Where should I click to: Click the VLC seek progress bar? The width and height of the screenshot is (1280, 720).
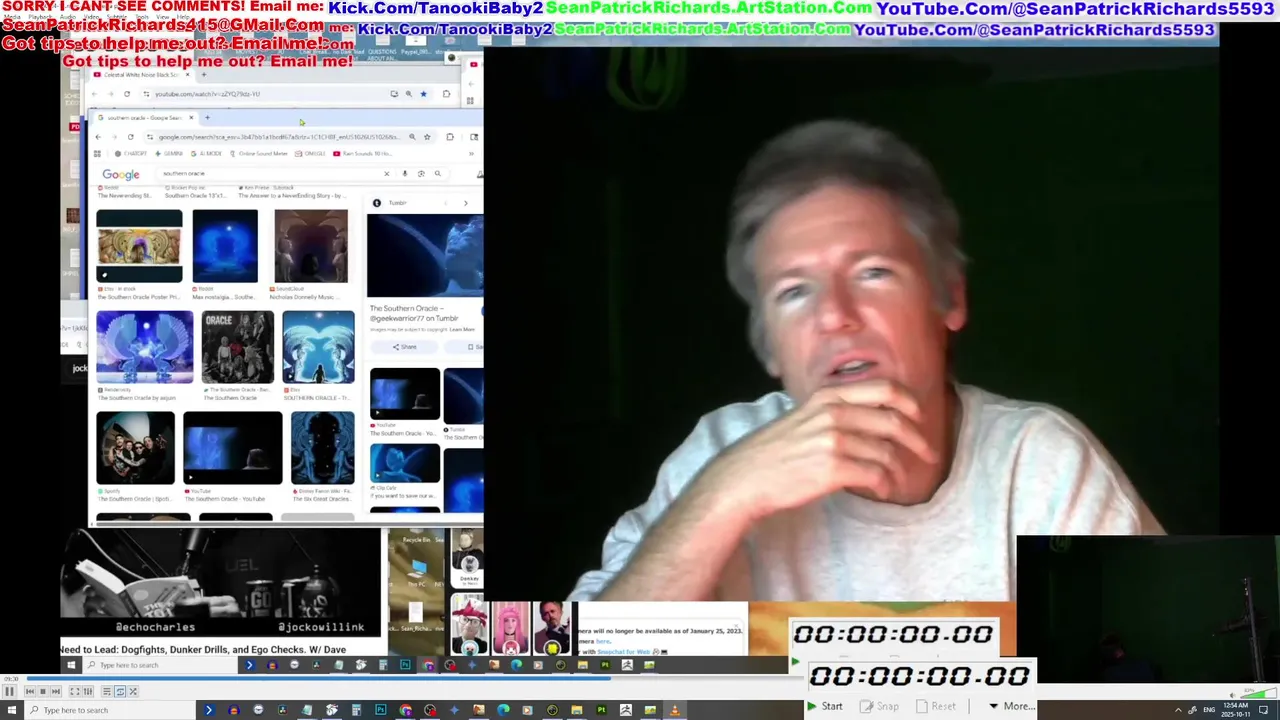point(415,680)
